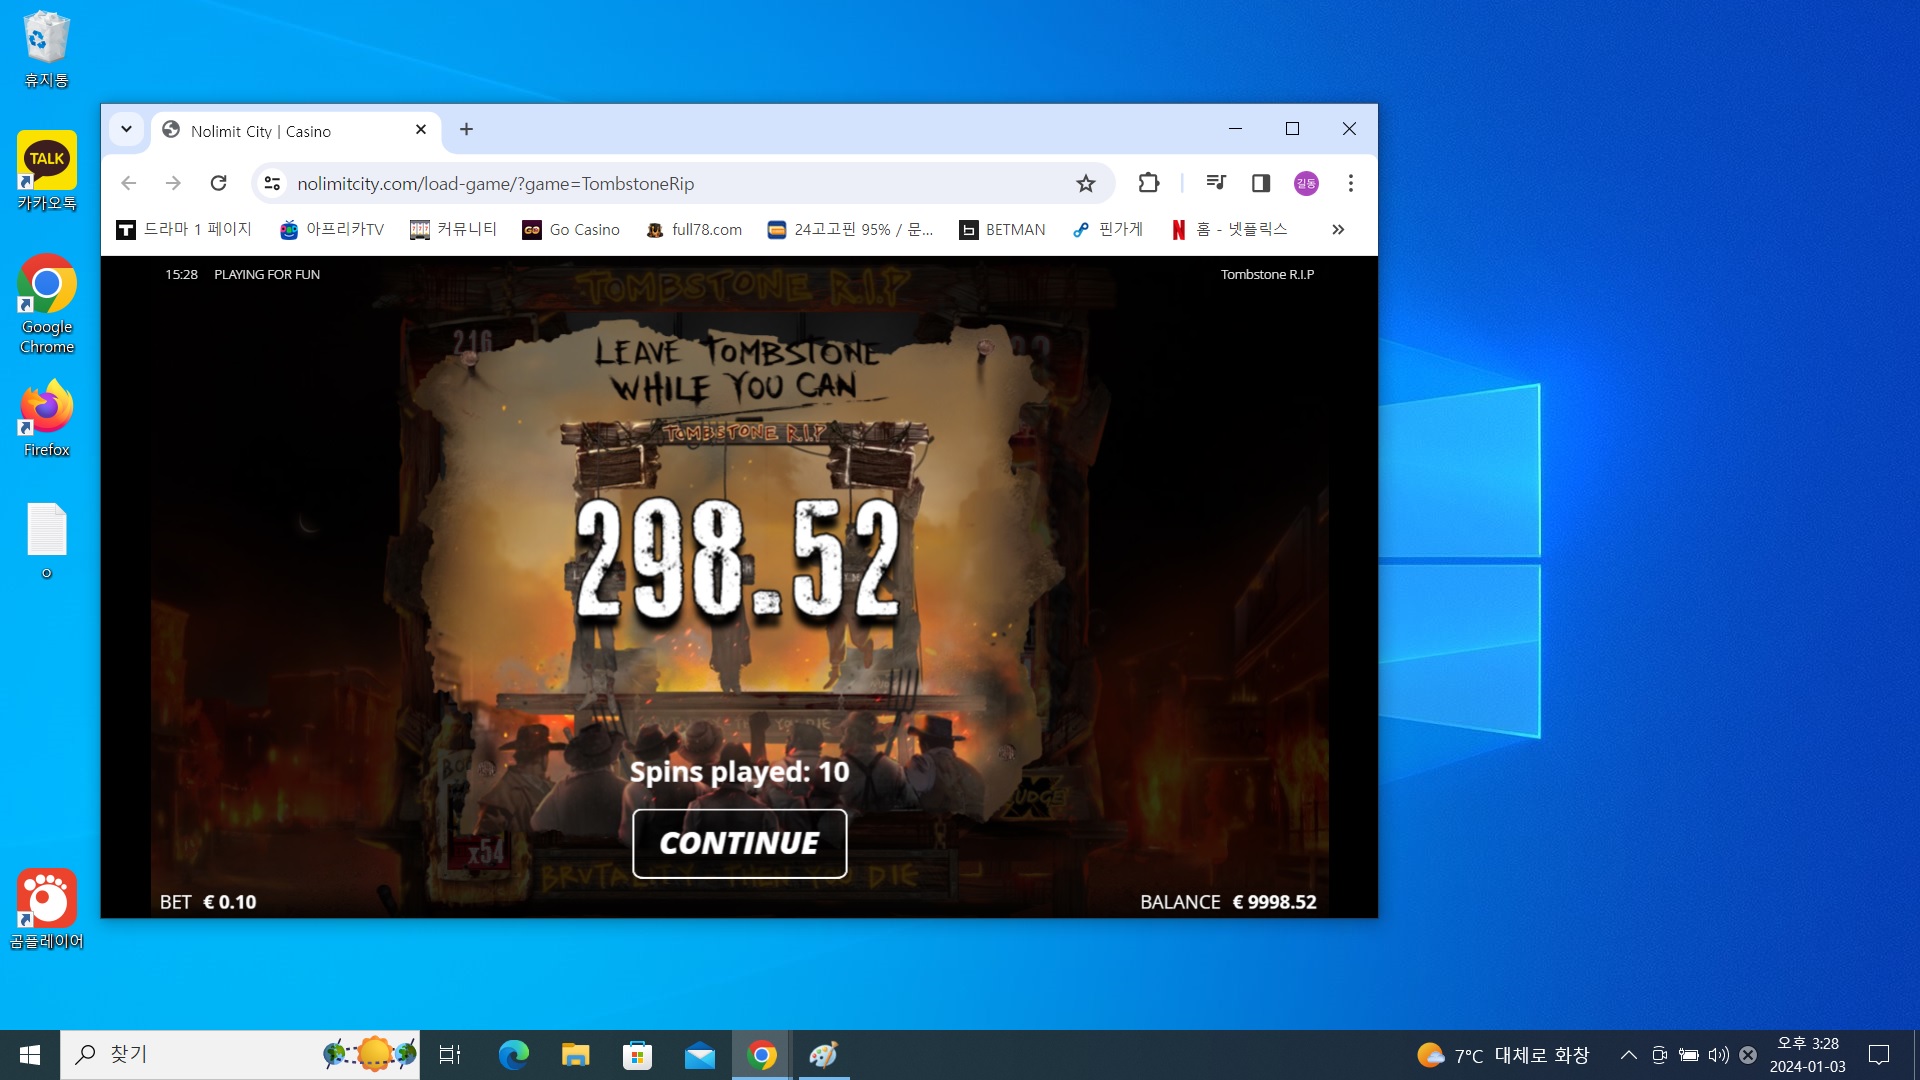
Task: Open the weather widget showing 7°C
Action: (1503, 1055)
